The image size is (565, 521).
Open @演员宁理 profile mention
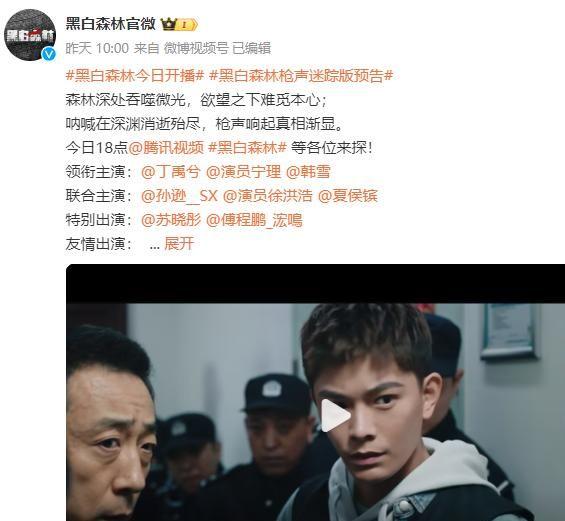pos(243,172)
